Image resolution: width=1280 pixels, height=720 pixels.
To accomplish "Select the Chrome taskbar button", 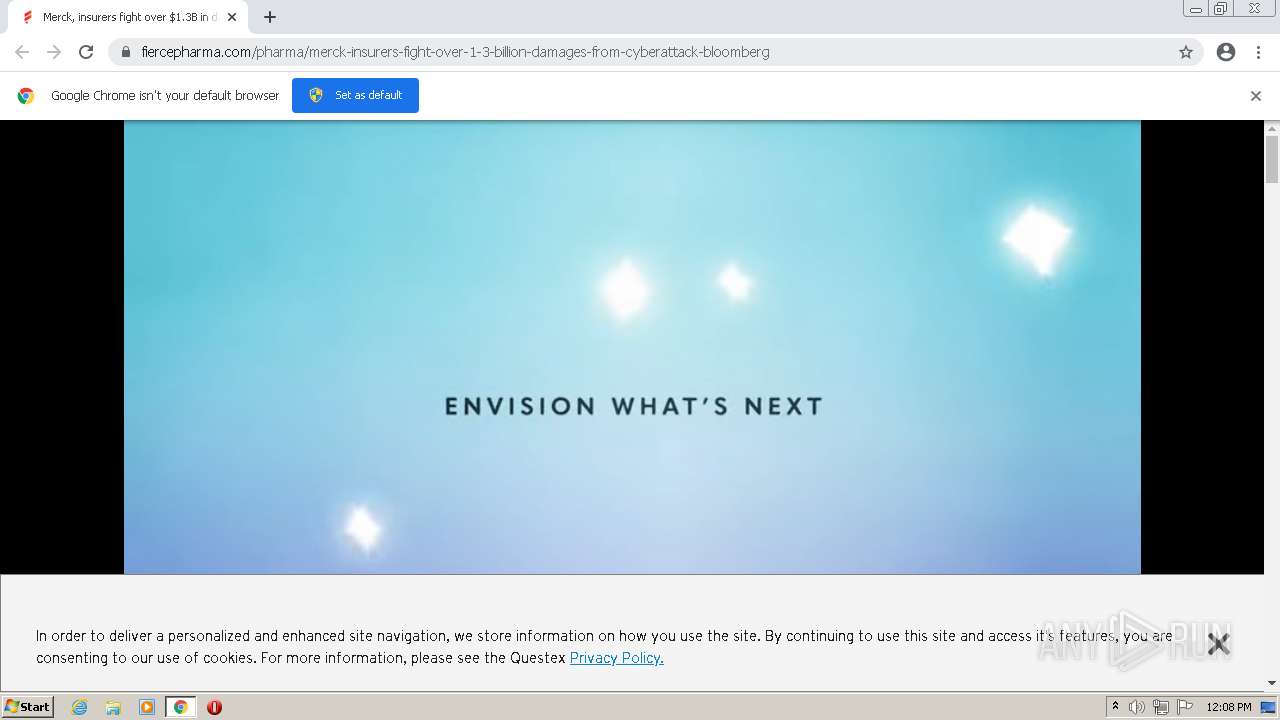I will [180, 707].
